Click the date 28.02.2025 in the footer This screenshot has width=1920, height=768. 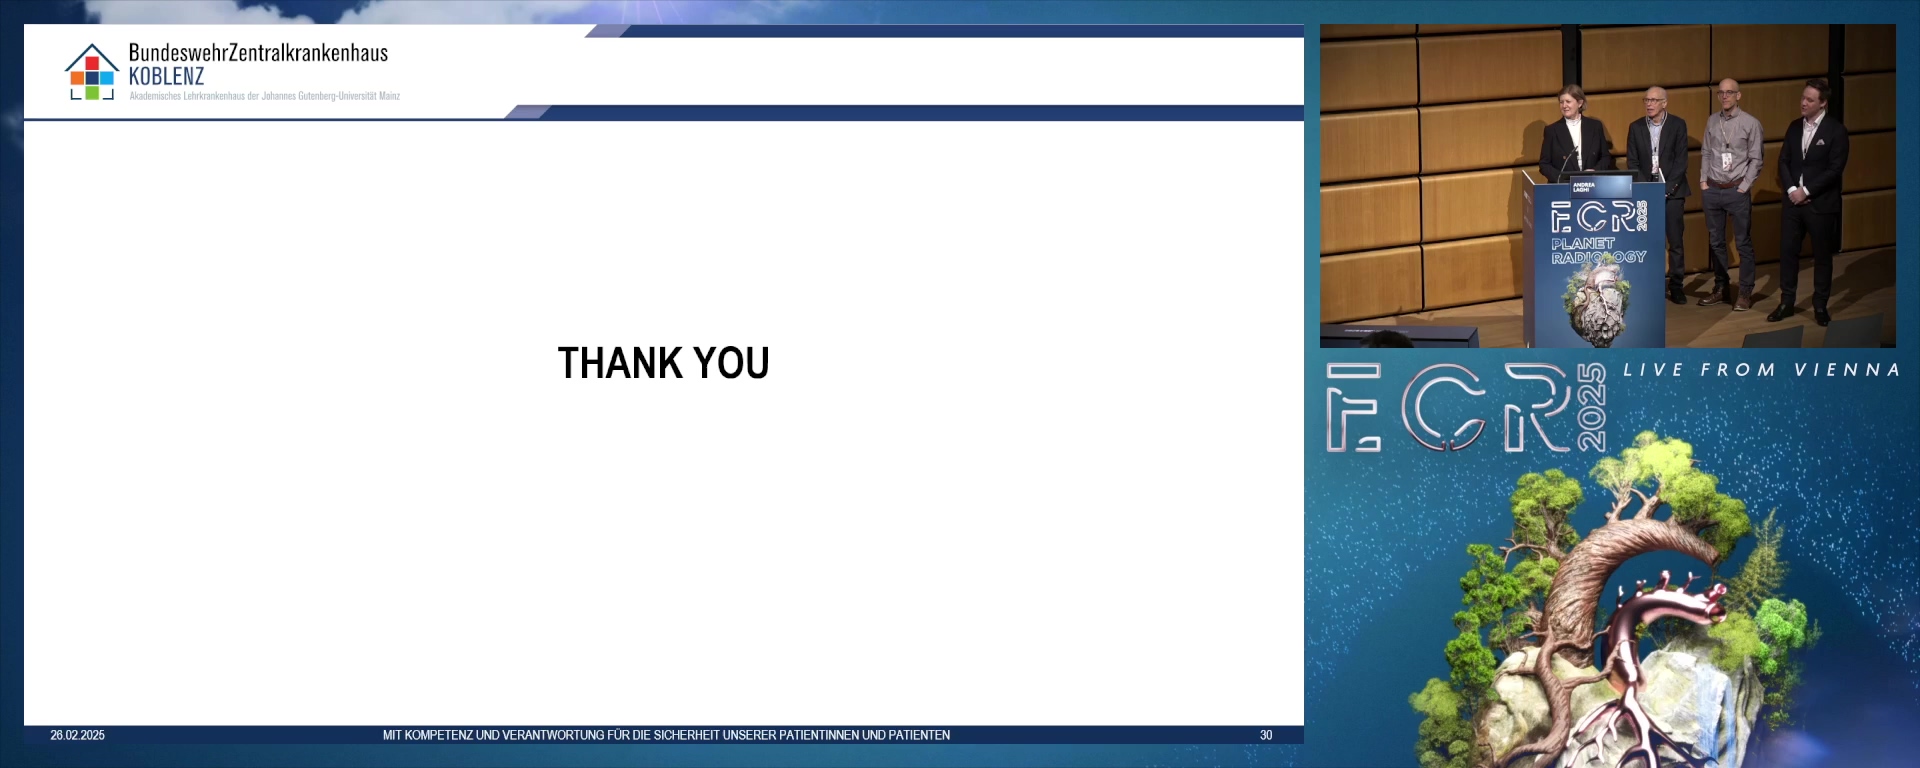click(77, 735)
